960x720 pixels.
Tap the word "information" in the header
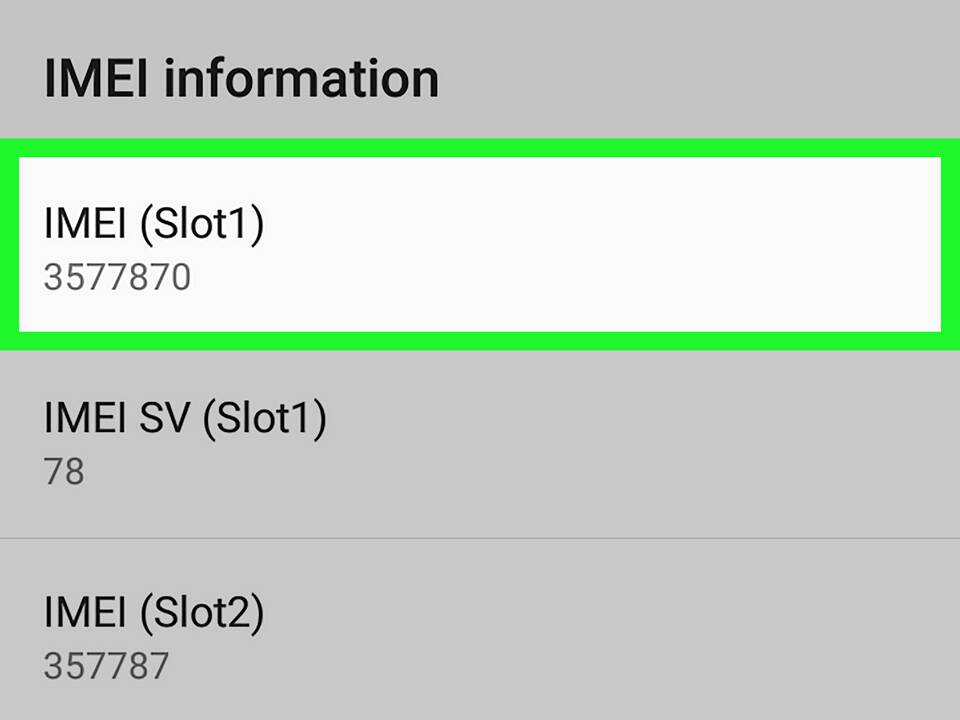(x=301, y=79)
